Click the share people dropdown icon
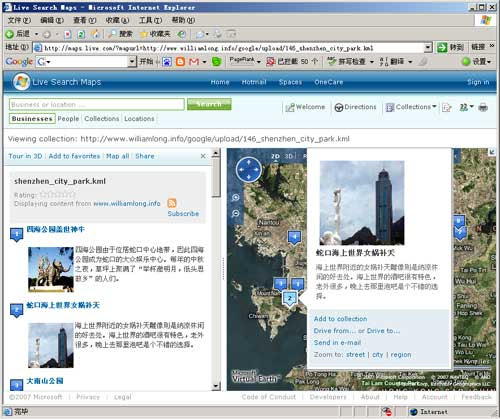Viewport: 500px width, 419px height. pos(466,107)
